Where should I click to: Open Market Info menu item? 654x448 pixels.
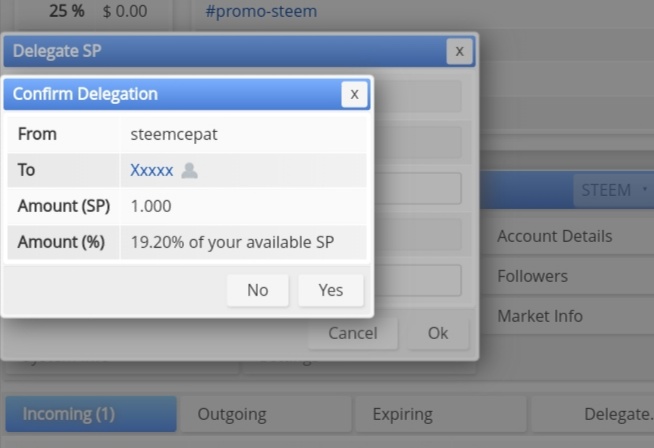click(568, 316)
